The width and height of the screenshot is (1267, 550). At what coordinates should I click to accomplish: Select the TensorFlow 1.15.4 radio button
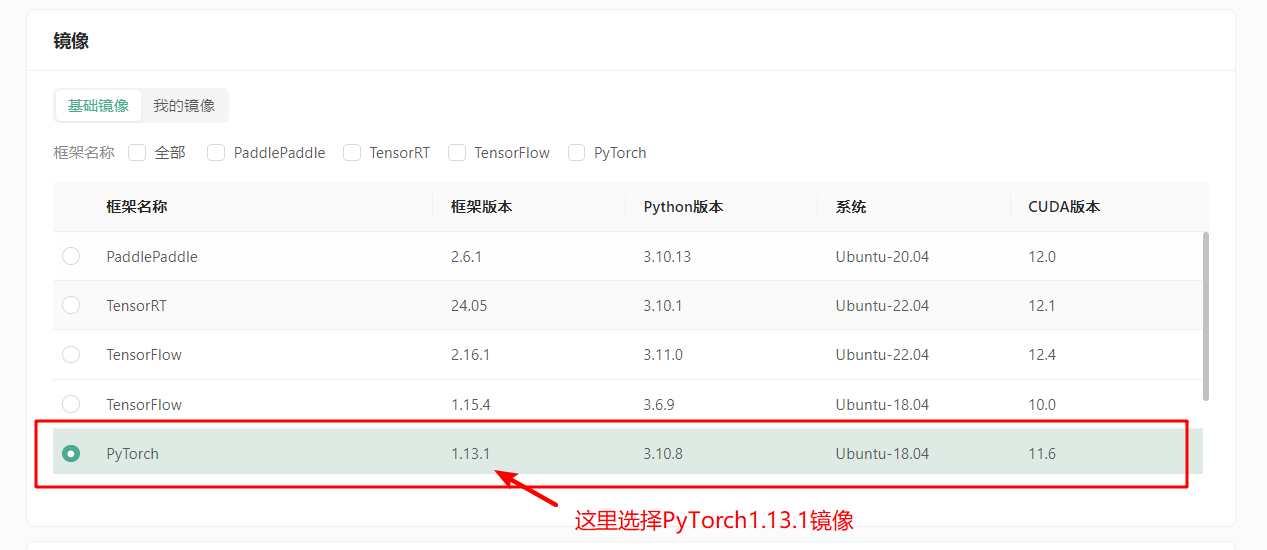pyautogui.click(x=71, y=404)
